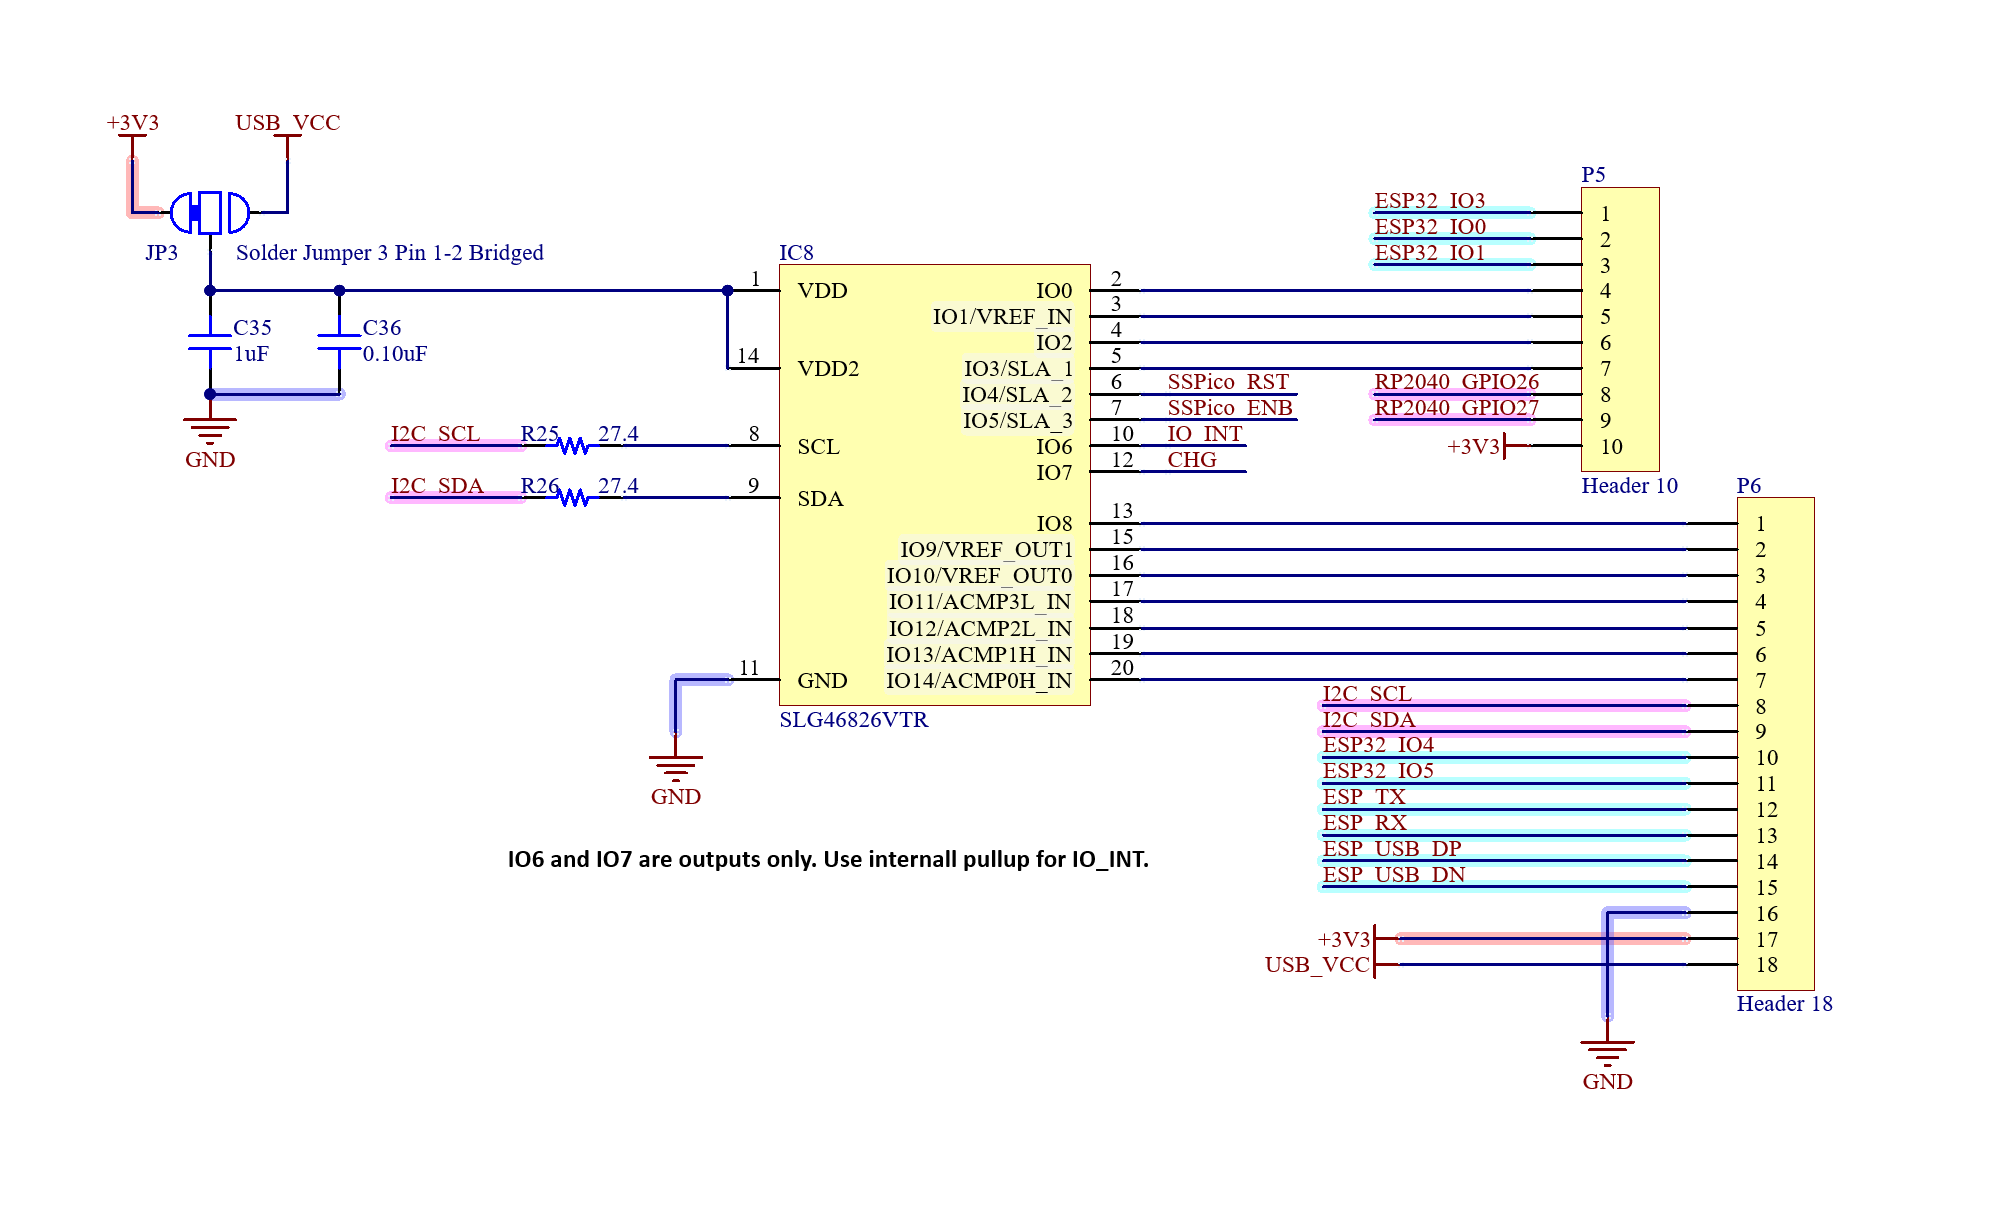
Task: Select the P6 designator label
Action: tap(1748, 485)
